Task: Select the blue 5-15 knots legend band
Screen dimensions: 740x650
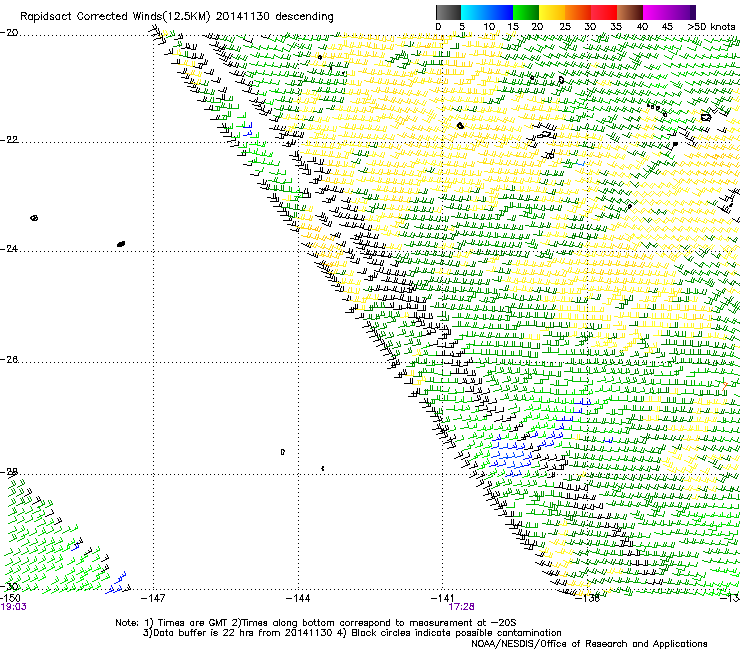Action: point(487,12)
